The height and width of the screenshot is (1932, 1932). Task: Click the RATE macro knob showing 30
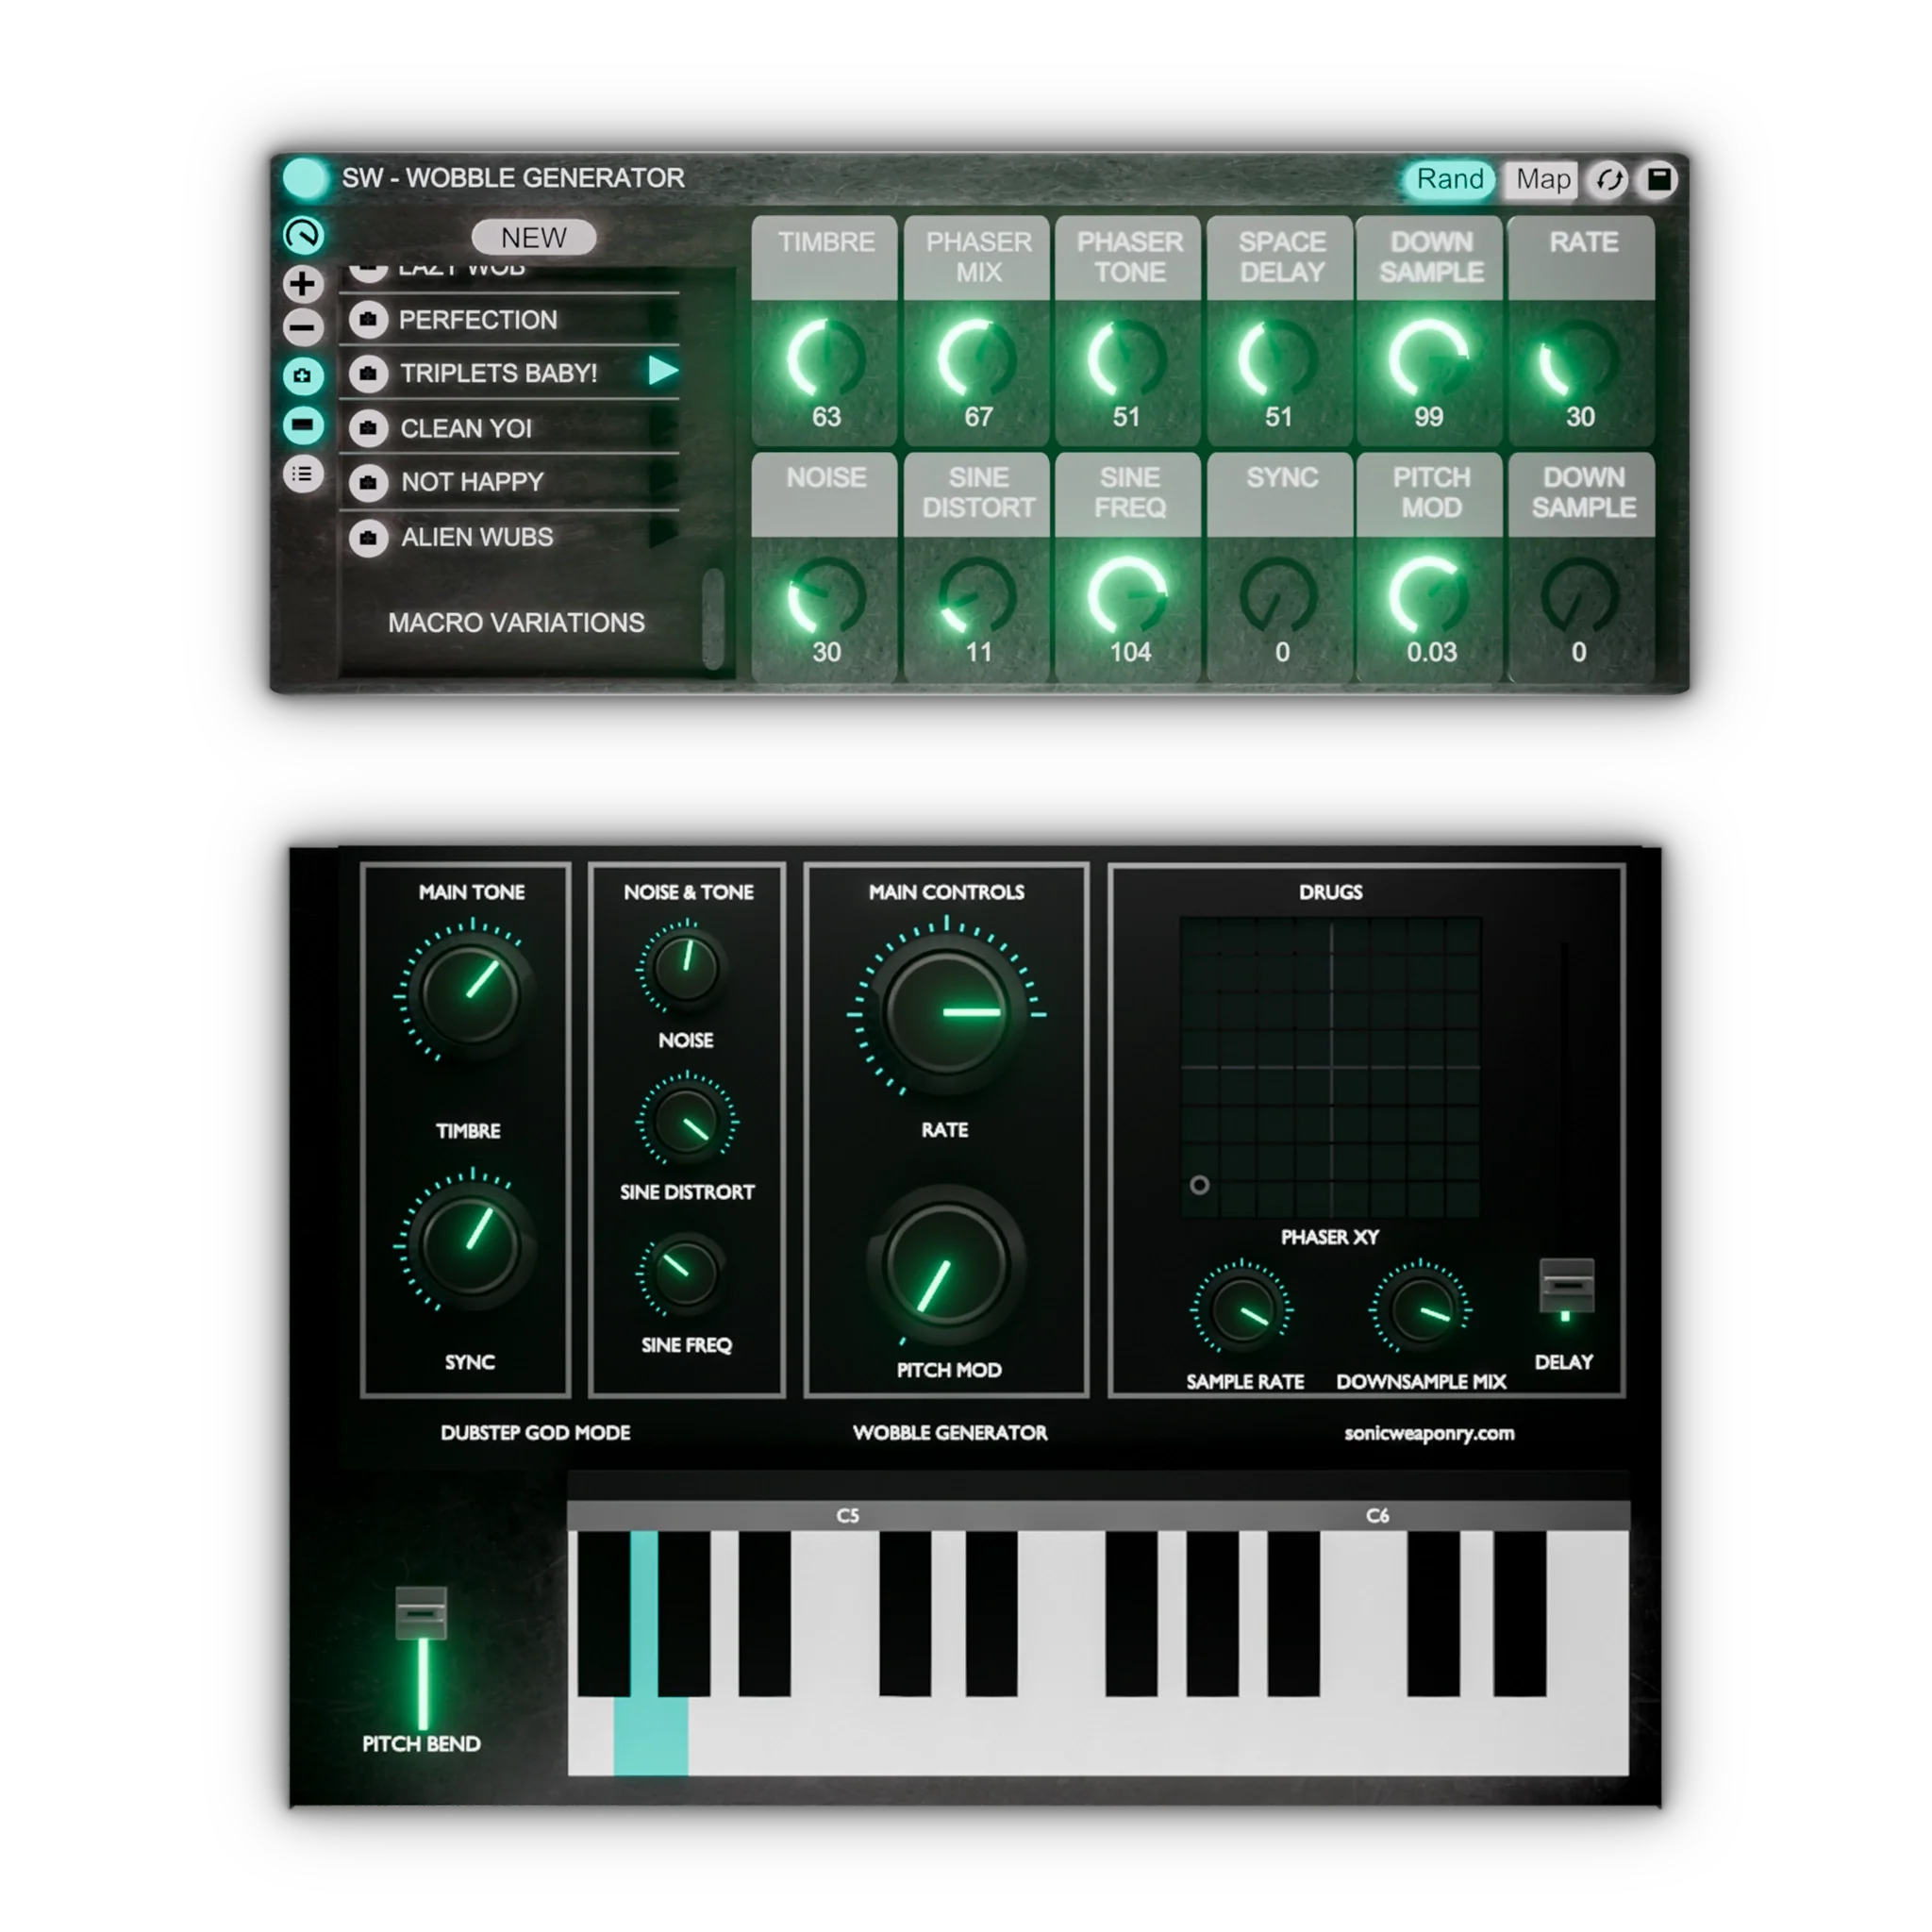tap(1580, 358)
